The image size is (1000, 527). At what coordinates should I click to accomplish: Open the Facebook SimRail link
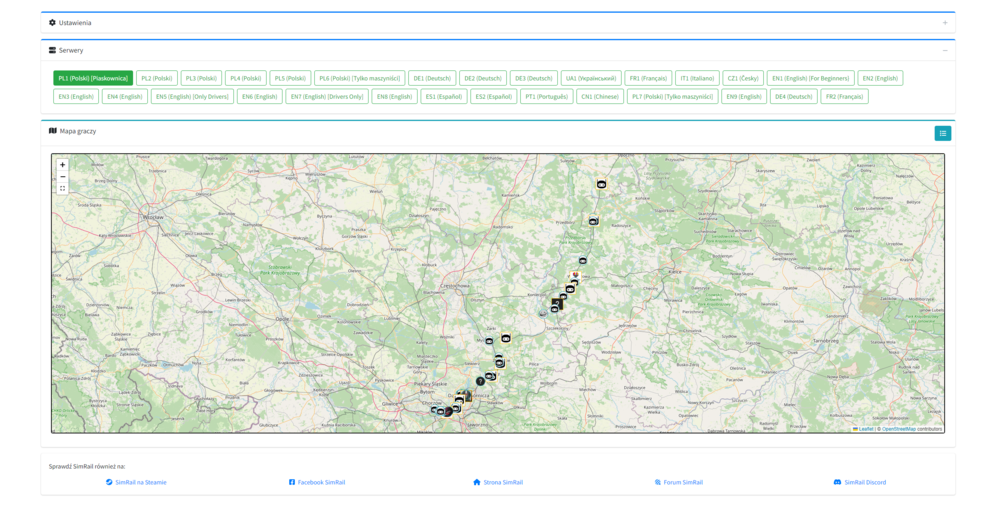317,482
